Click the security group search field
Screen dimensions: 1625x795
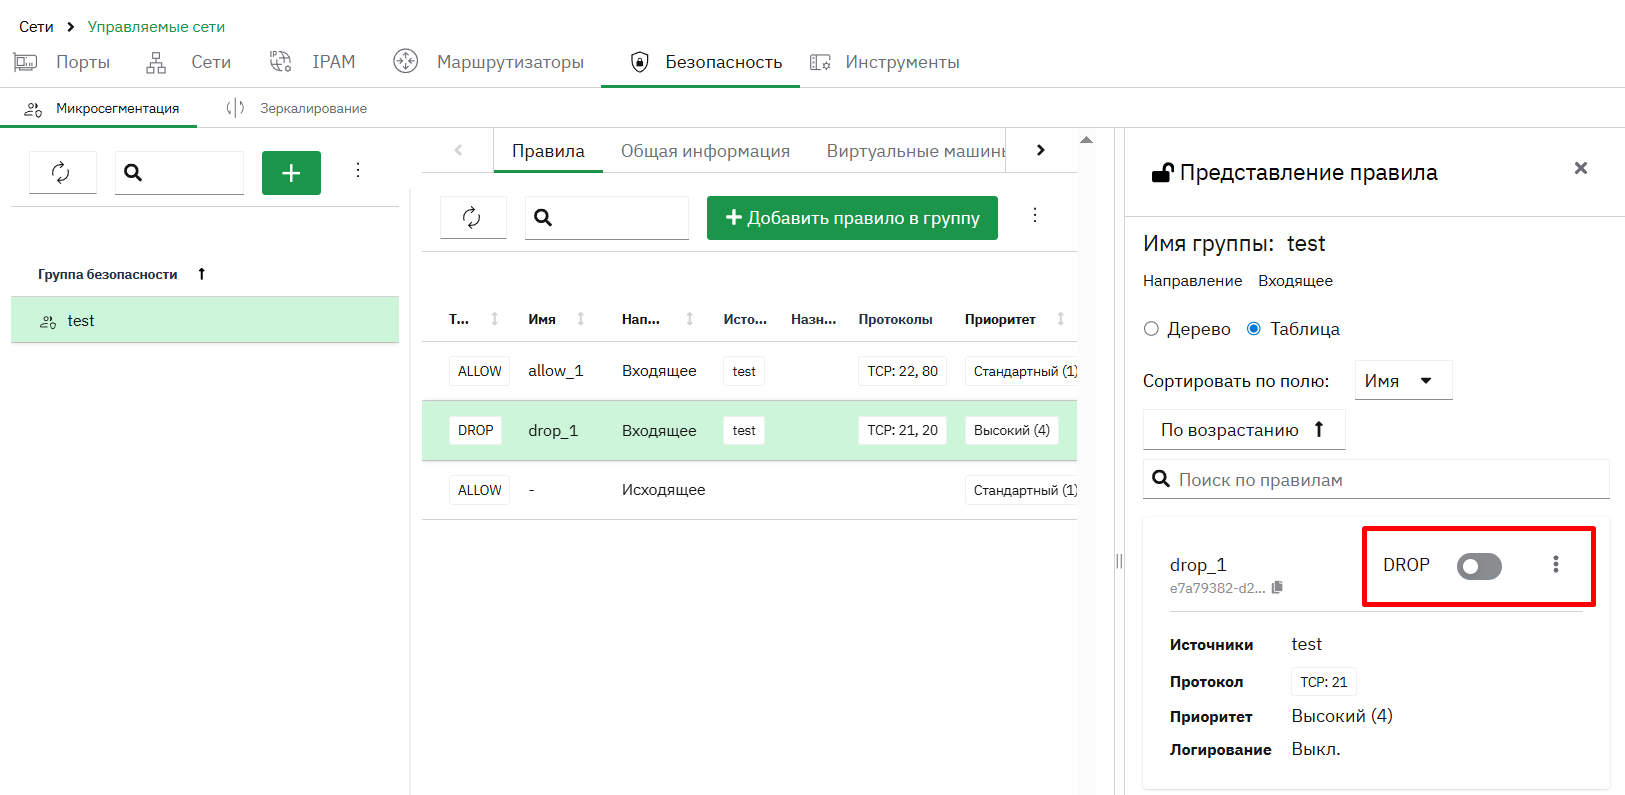pos(179,172)
